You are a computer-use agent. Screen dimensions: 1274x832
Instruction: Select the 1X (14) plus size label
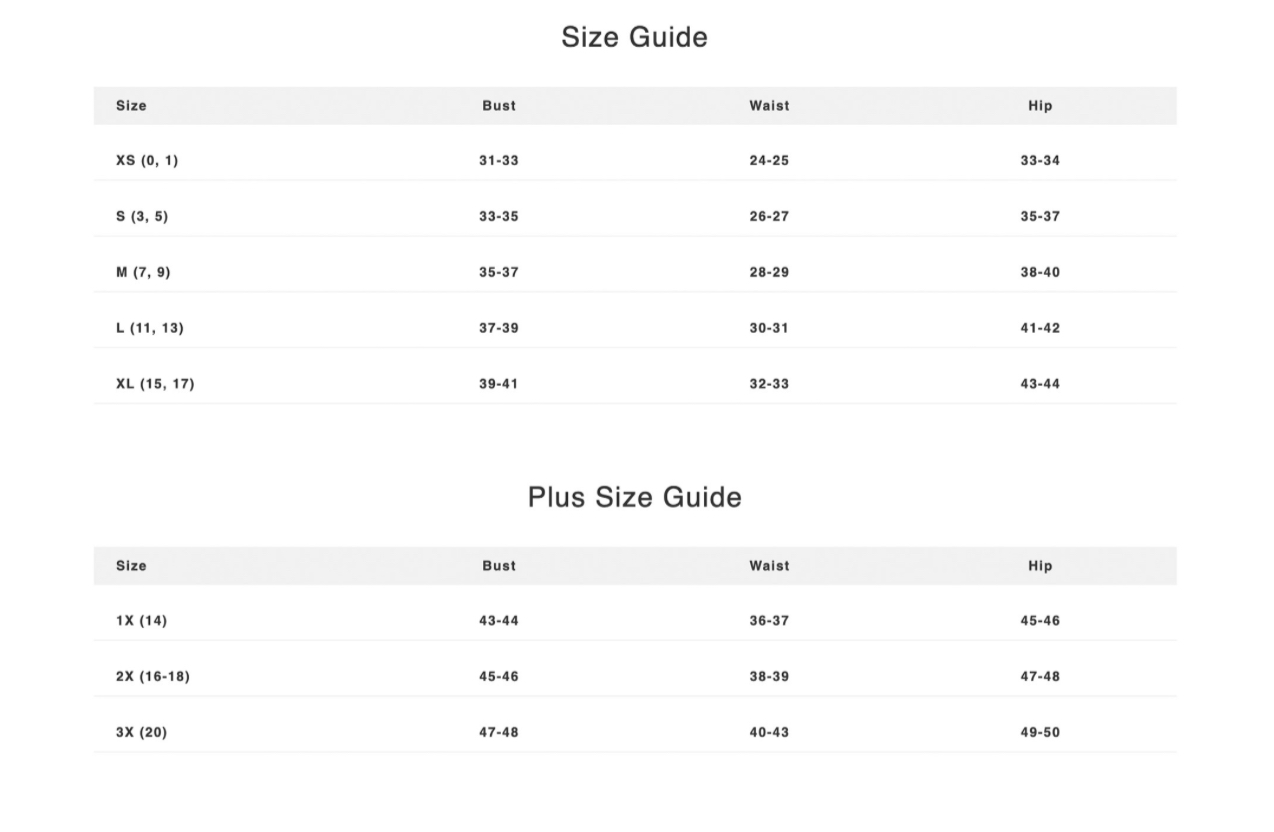141,620
